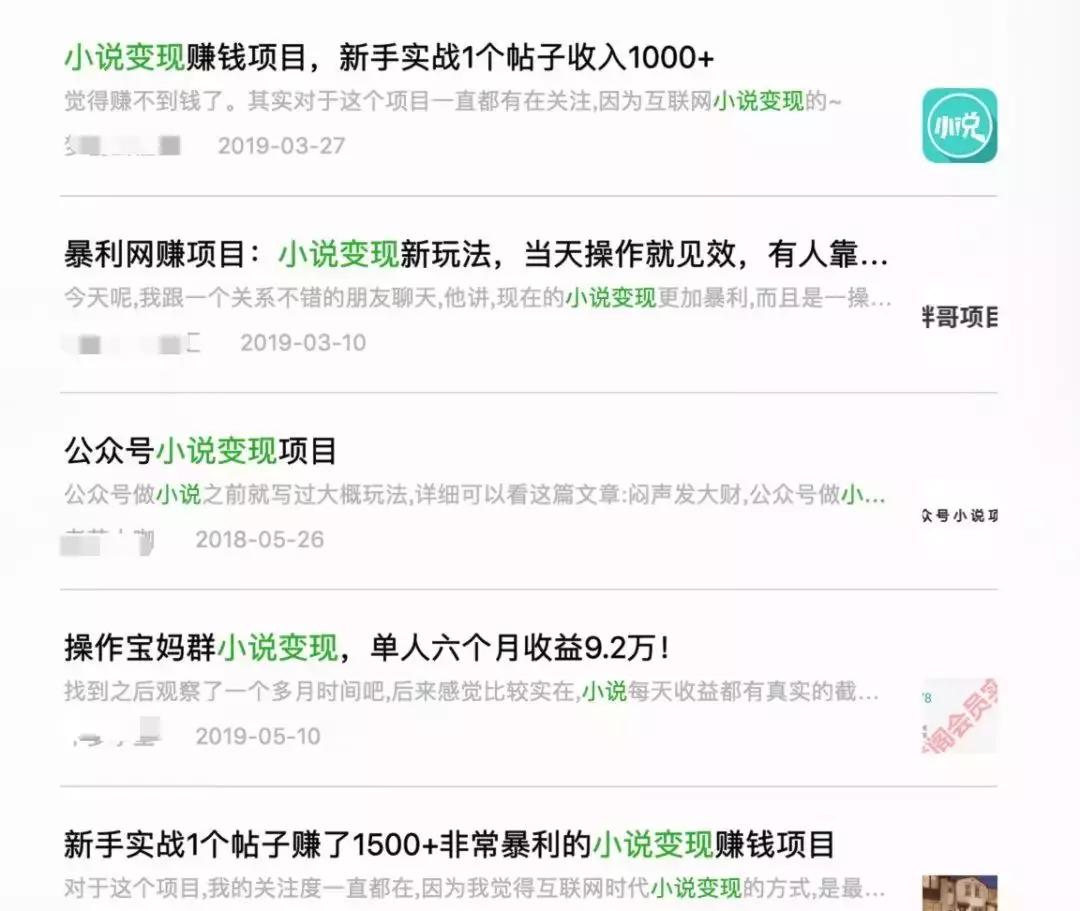Click the blurred author name dated 2019-05-10
This screenshot has height=911, width=1080.
[x=116, y=733]
